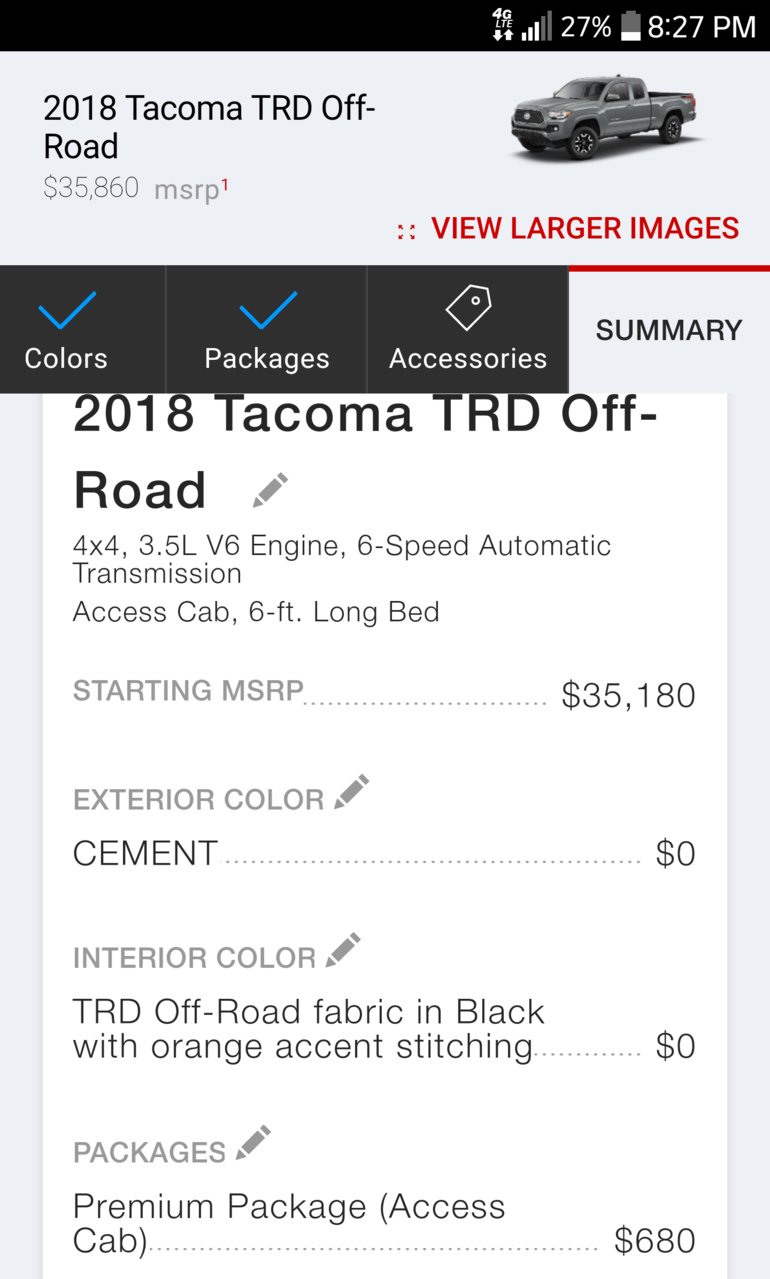Tap the expand icon beside View Larger Images
This screenshot has width=770, height=1279.
click(406, 231)
